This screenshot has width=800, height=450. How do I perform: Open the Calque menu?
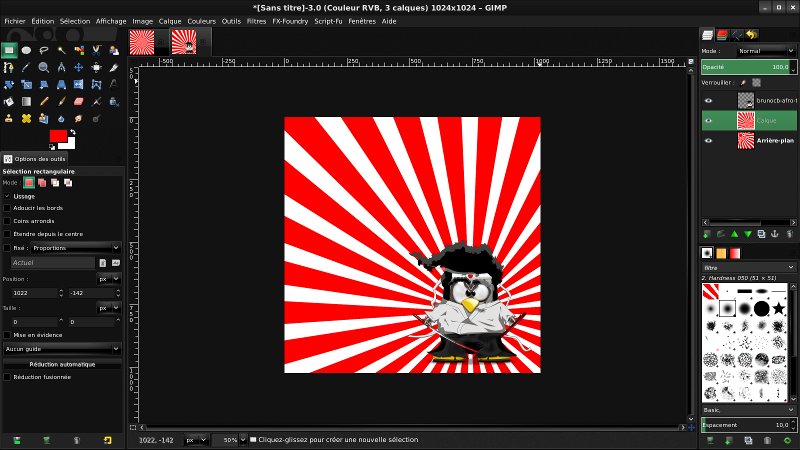click(x=170, y=21)
